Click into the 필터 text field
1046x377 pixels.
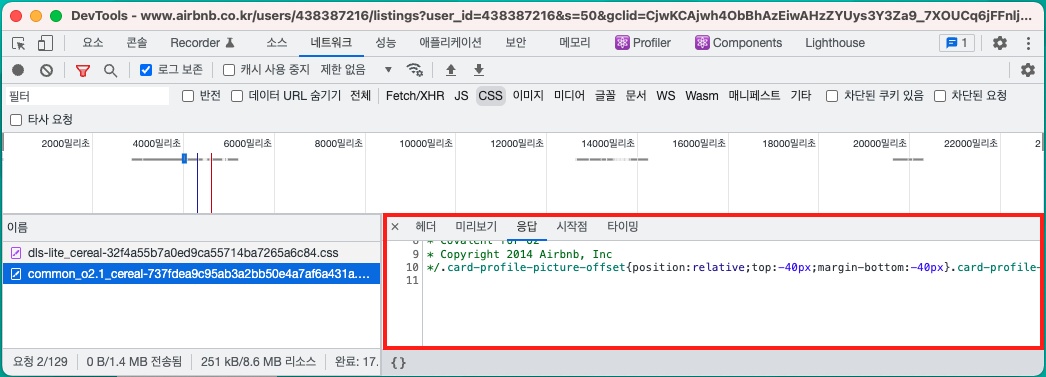[87, 96]
